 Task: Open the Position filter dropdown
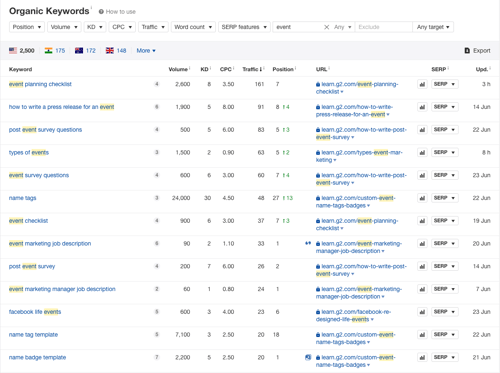[x=27, y=27]
